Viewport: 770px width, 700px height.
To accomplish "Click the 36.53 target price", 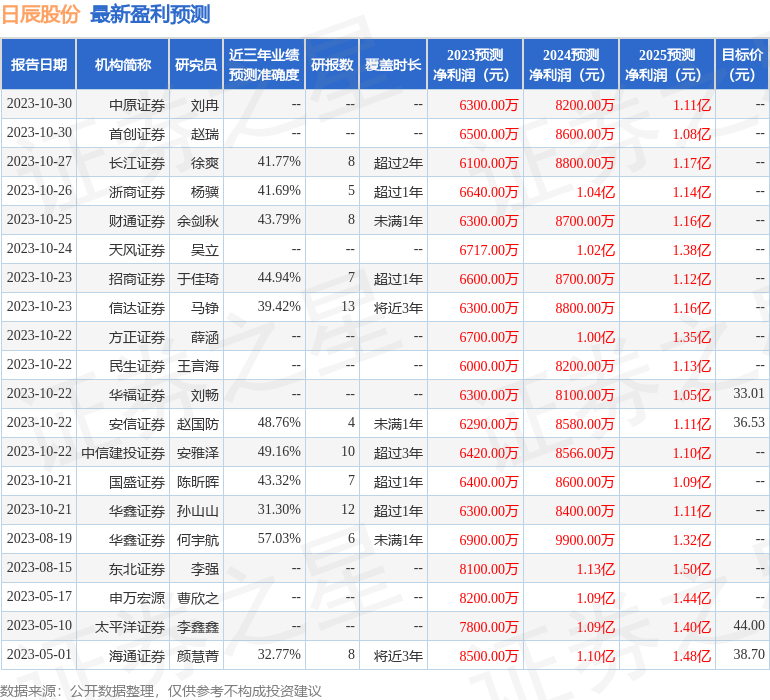I will coord(749,422).
